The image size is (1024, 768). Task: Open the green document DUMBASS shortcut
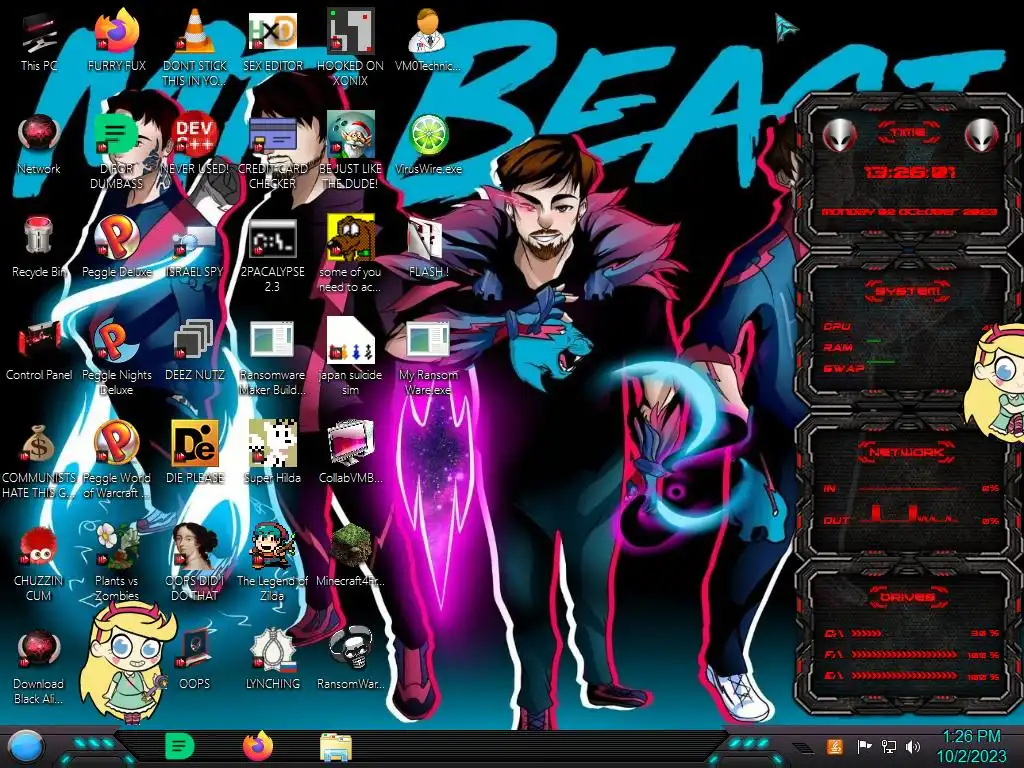pos(116,135)
